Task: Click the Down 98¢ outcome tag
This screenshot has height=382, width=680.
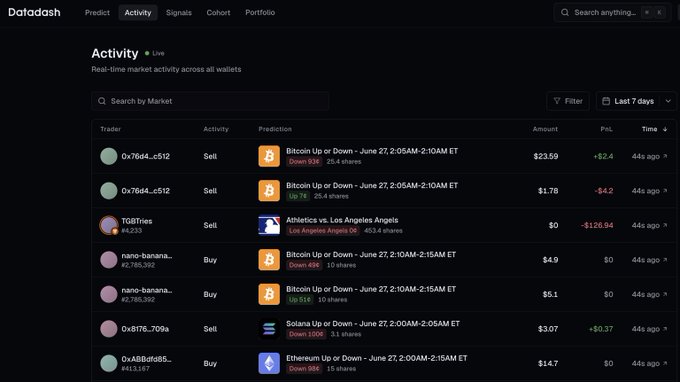Action: click(x=304, y=369)
